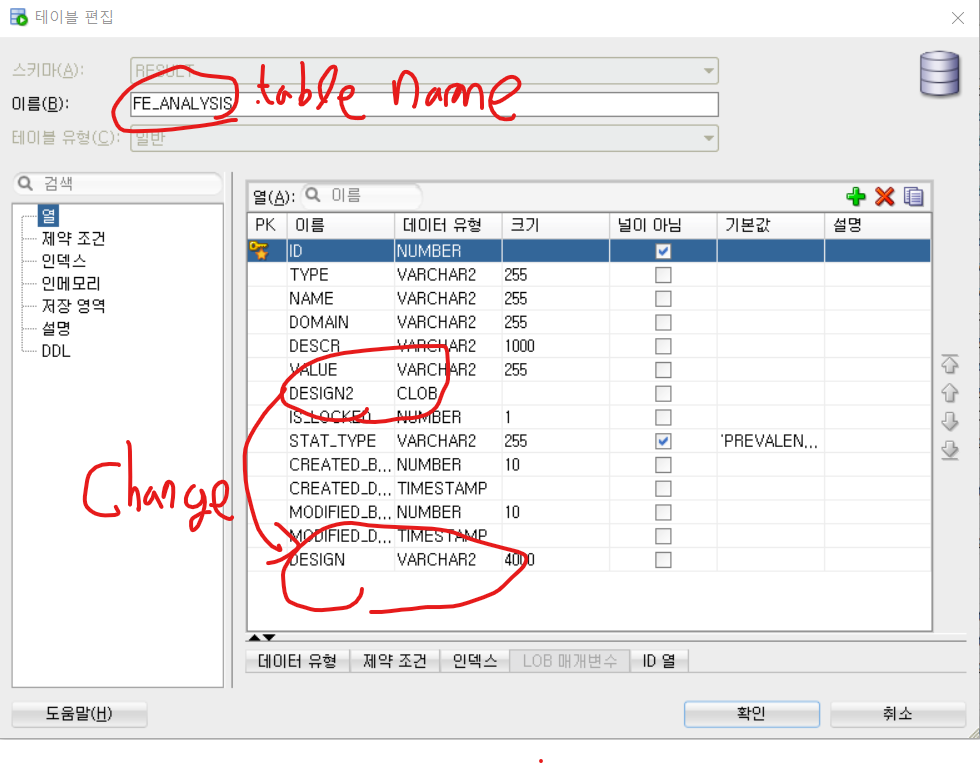Click the database icon in the top right corner
This screenshot has width=980, height=763.
pos(938,74)
